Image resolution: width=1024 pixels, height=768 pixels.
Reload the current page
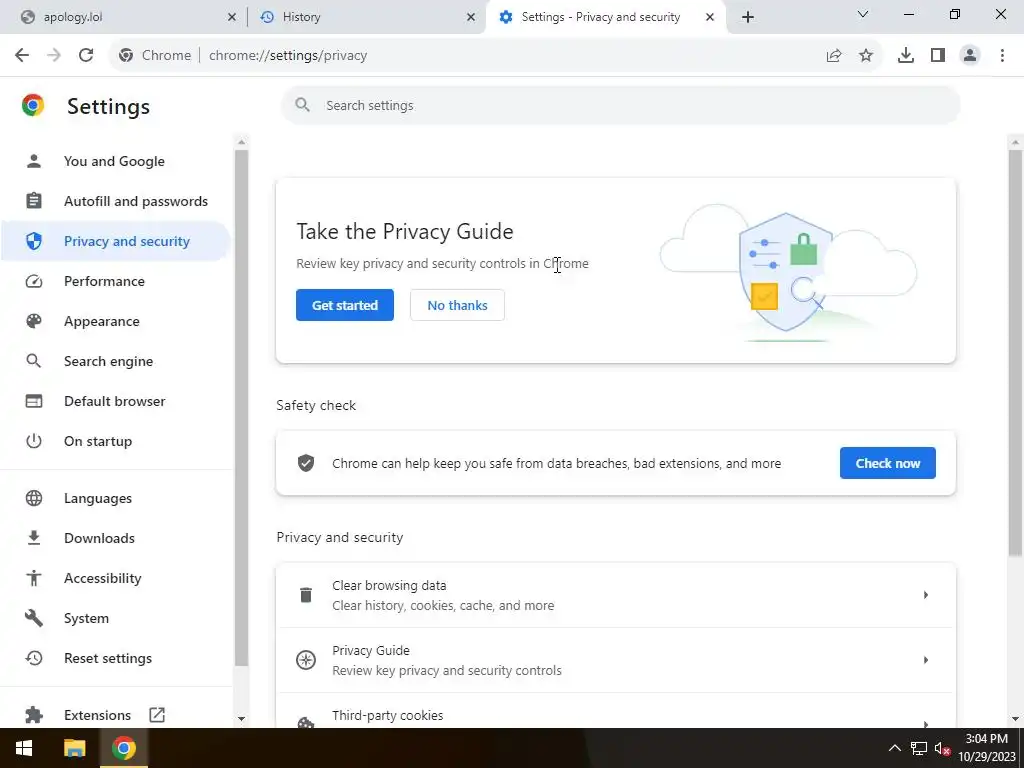pos(86,56)
